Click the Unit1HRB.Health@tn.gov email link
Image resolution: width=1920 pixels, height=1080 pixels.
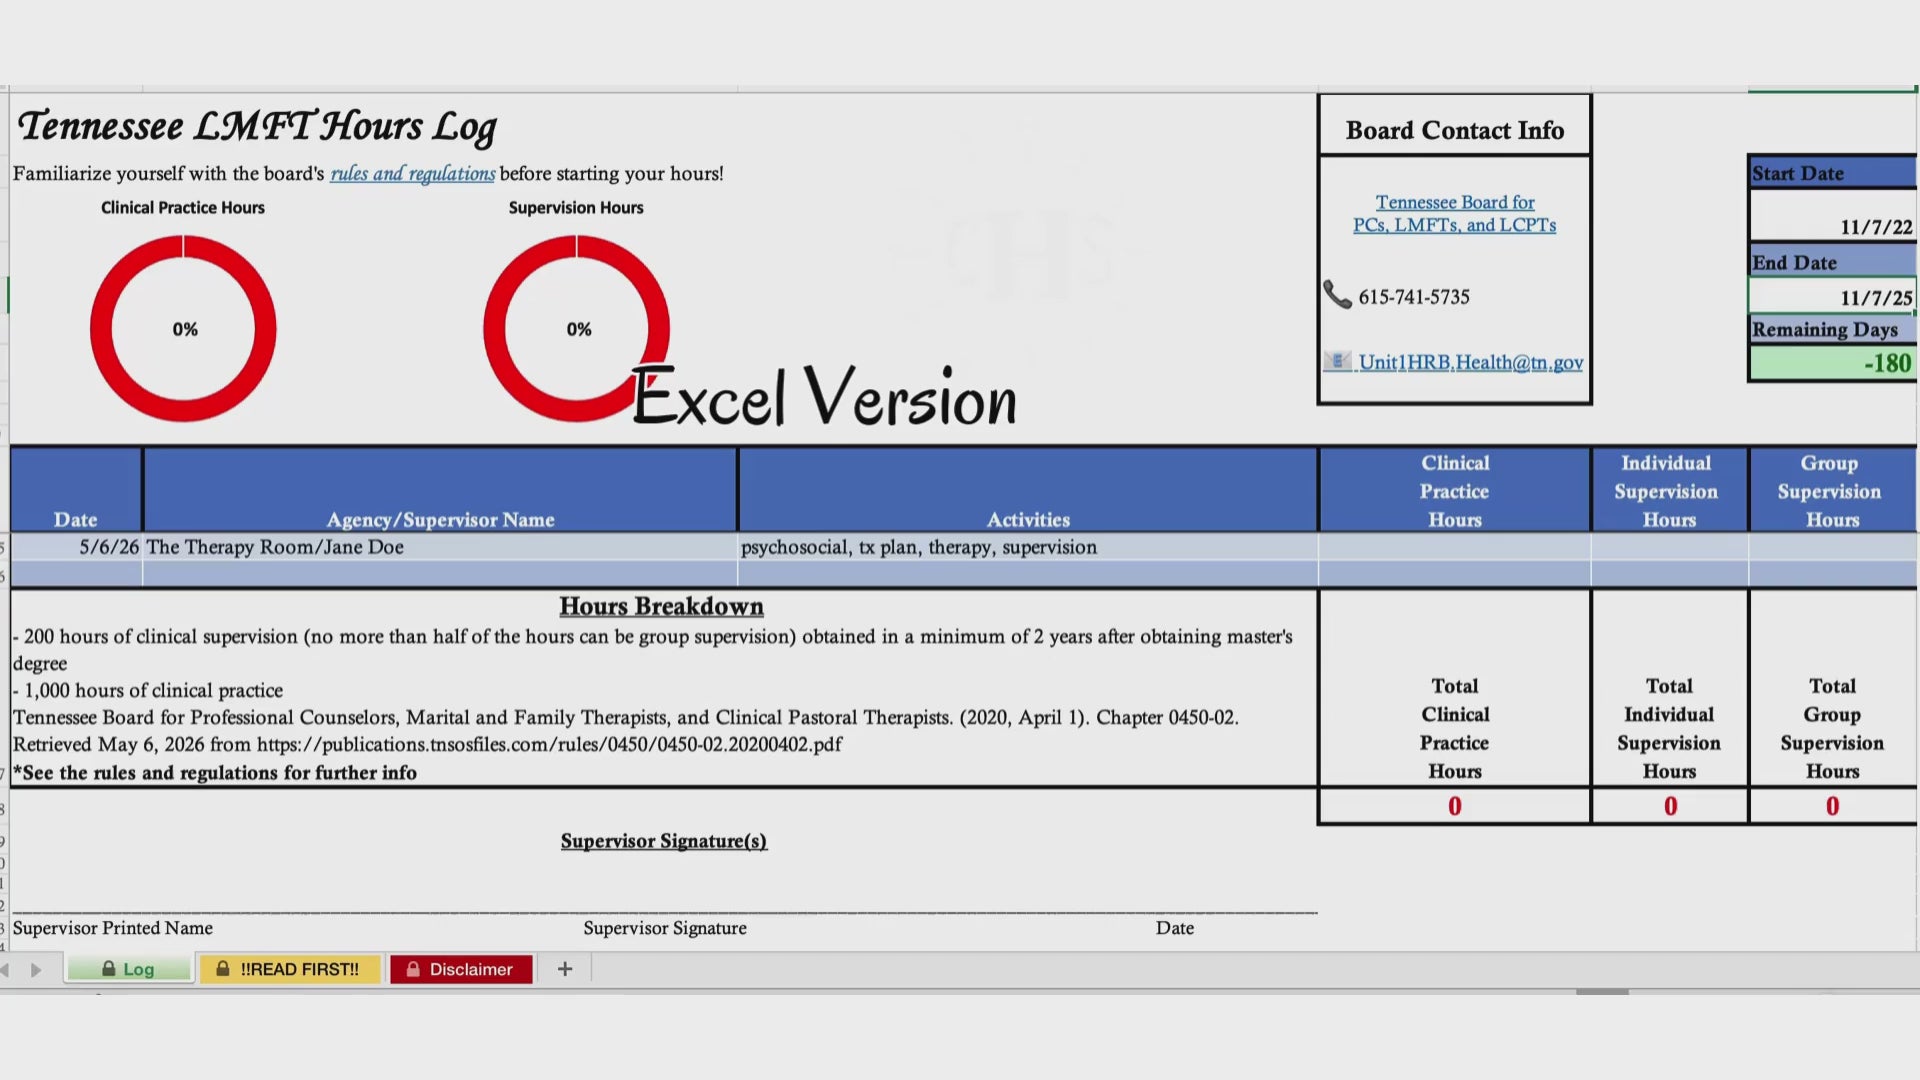[1470, 362]
